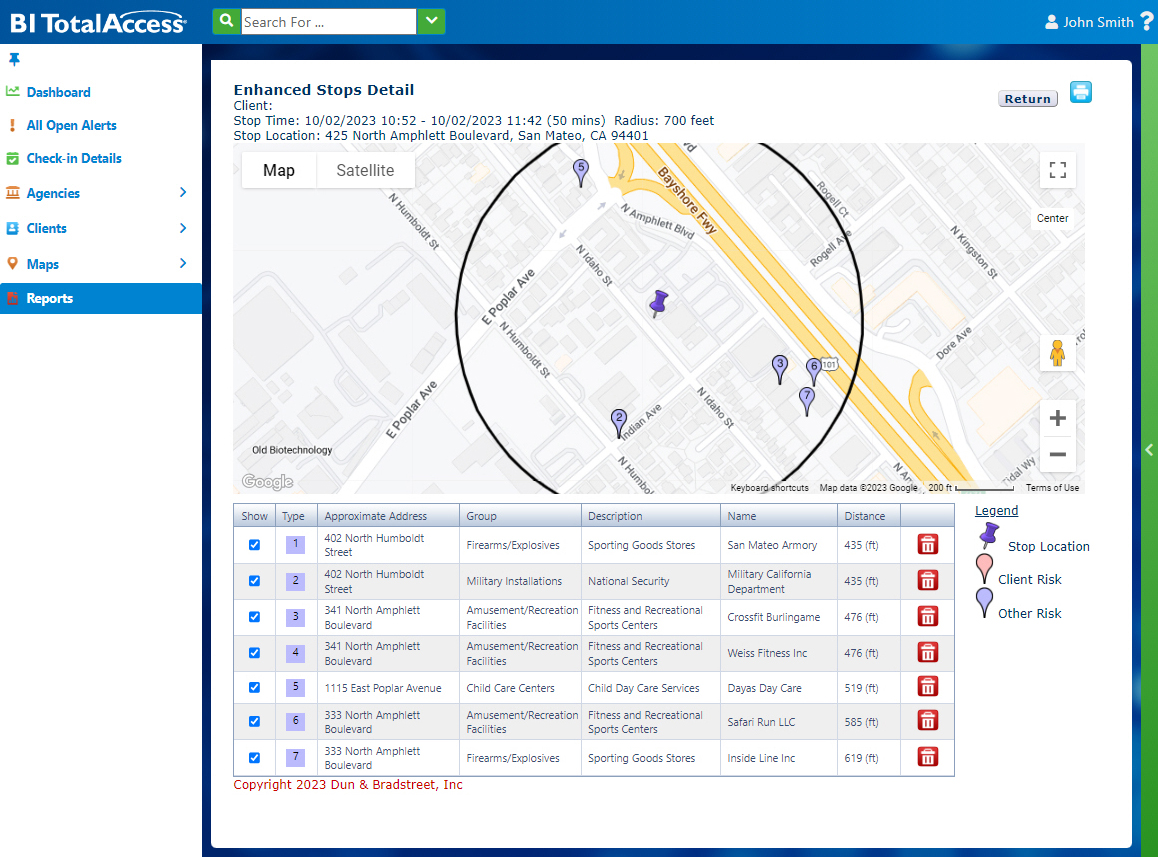Click the Return button
This screenshot has height=857, width=1158.
click(1027, 99)
